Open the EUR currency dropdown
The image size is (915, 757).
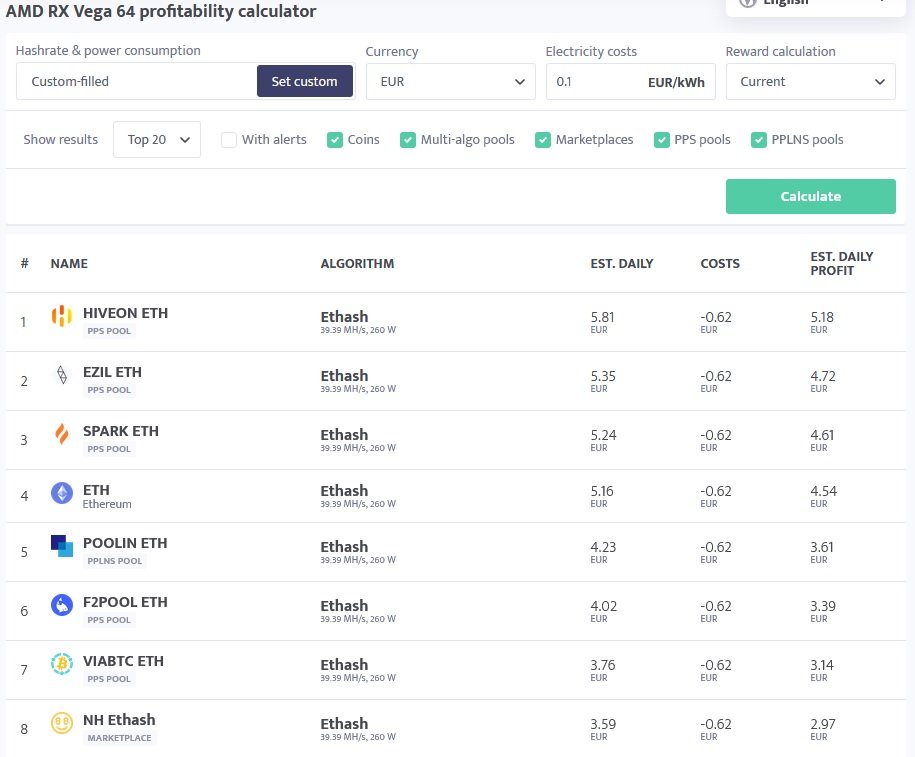point(450,82)
